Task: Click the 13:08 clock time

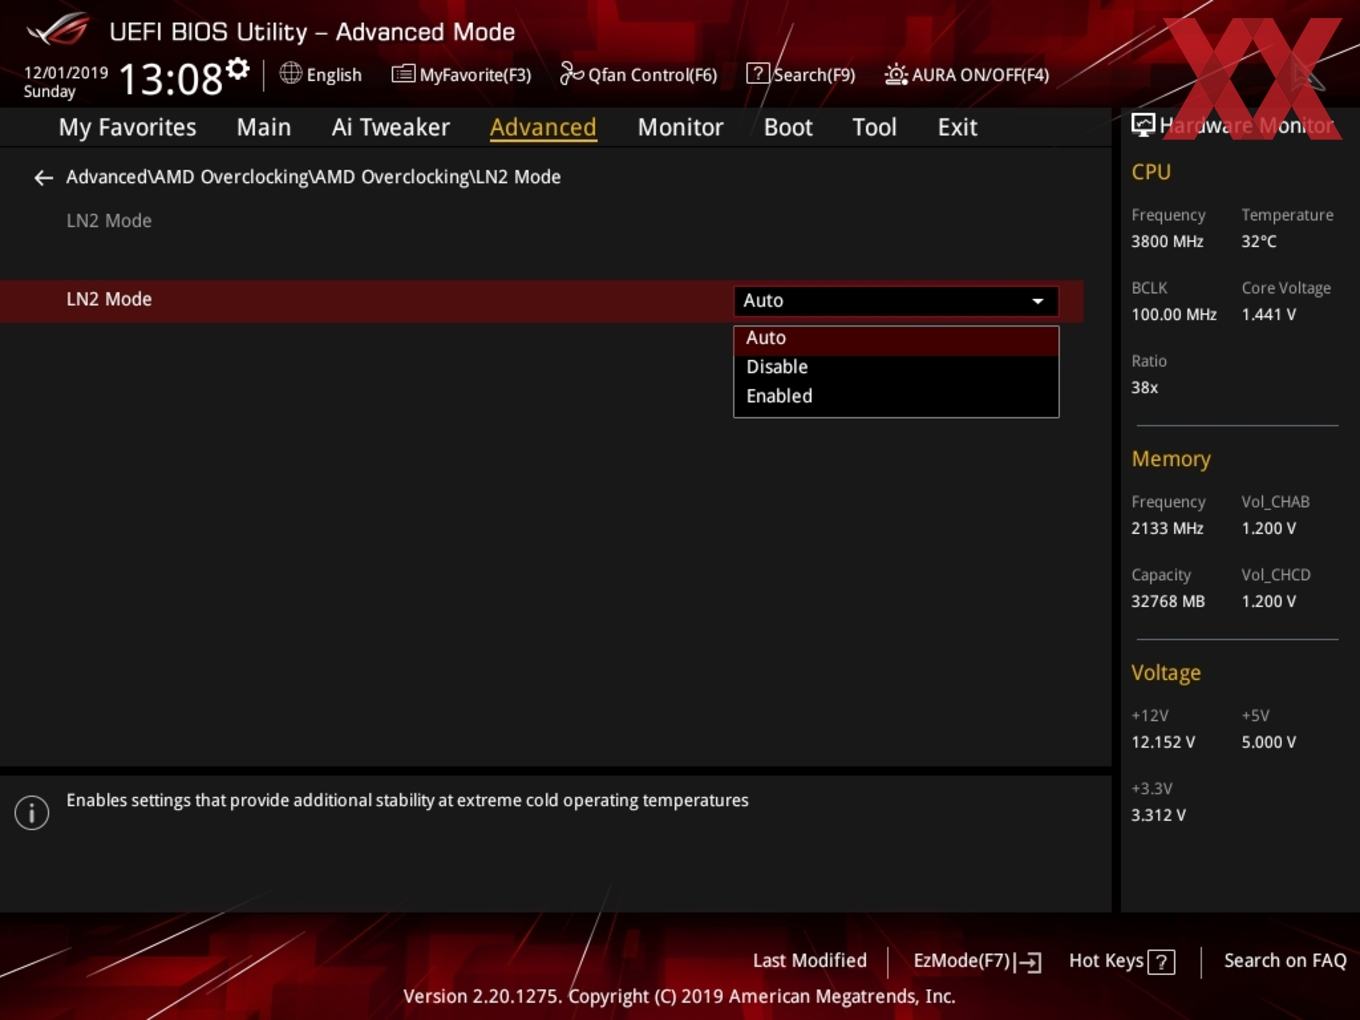Action: 171,78
